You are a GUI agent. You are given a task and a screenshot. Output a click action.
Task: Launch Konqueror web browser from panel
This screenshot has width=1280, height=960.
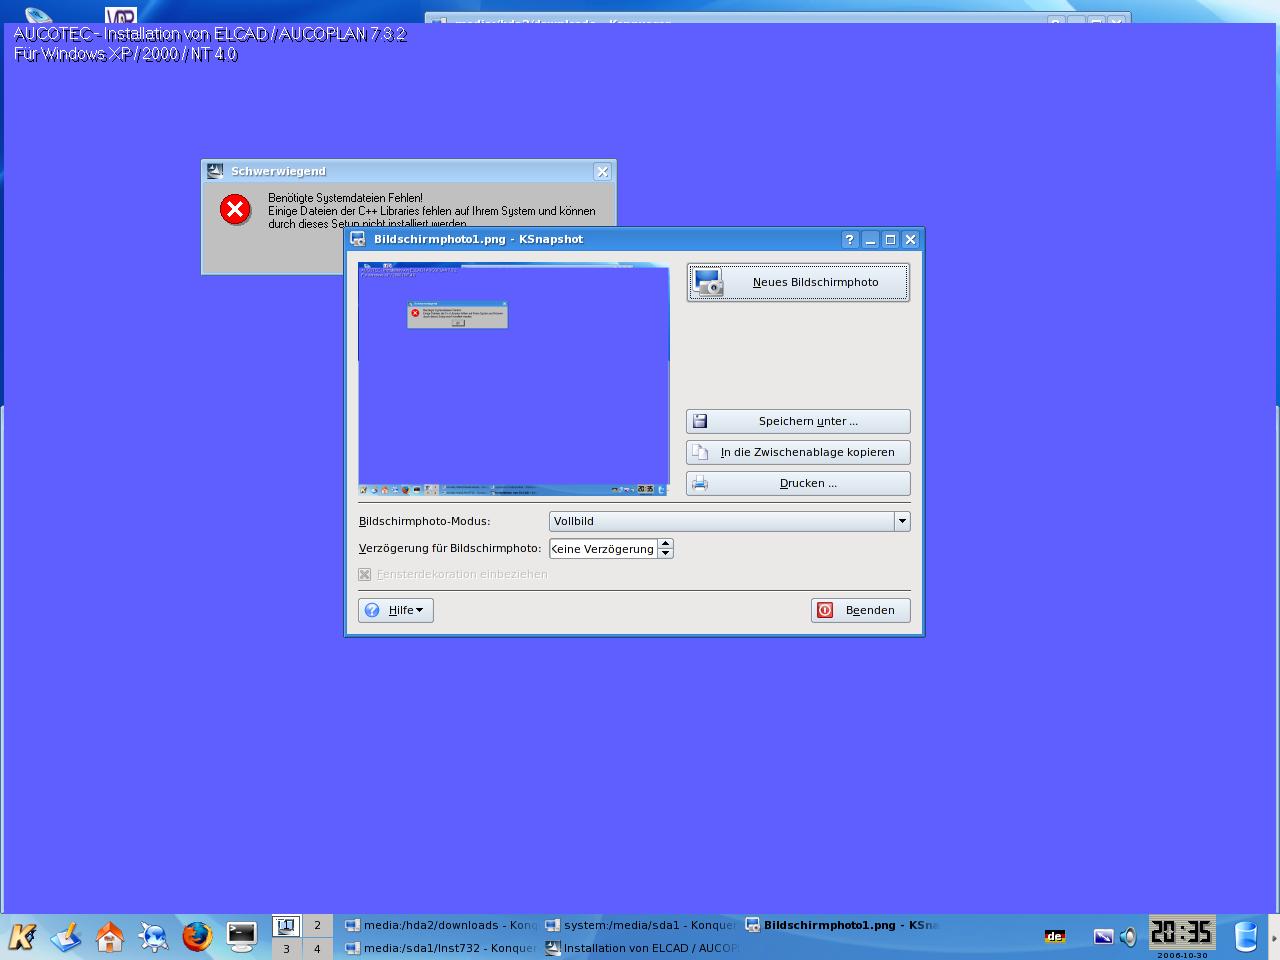154,937
